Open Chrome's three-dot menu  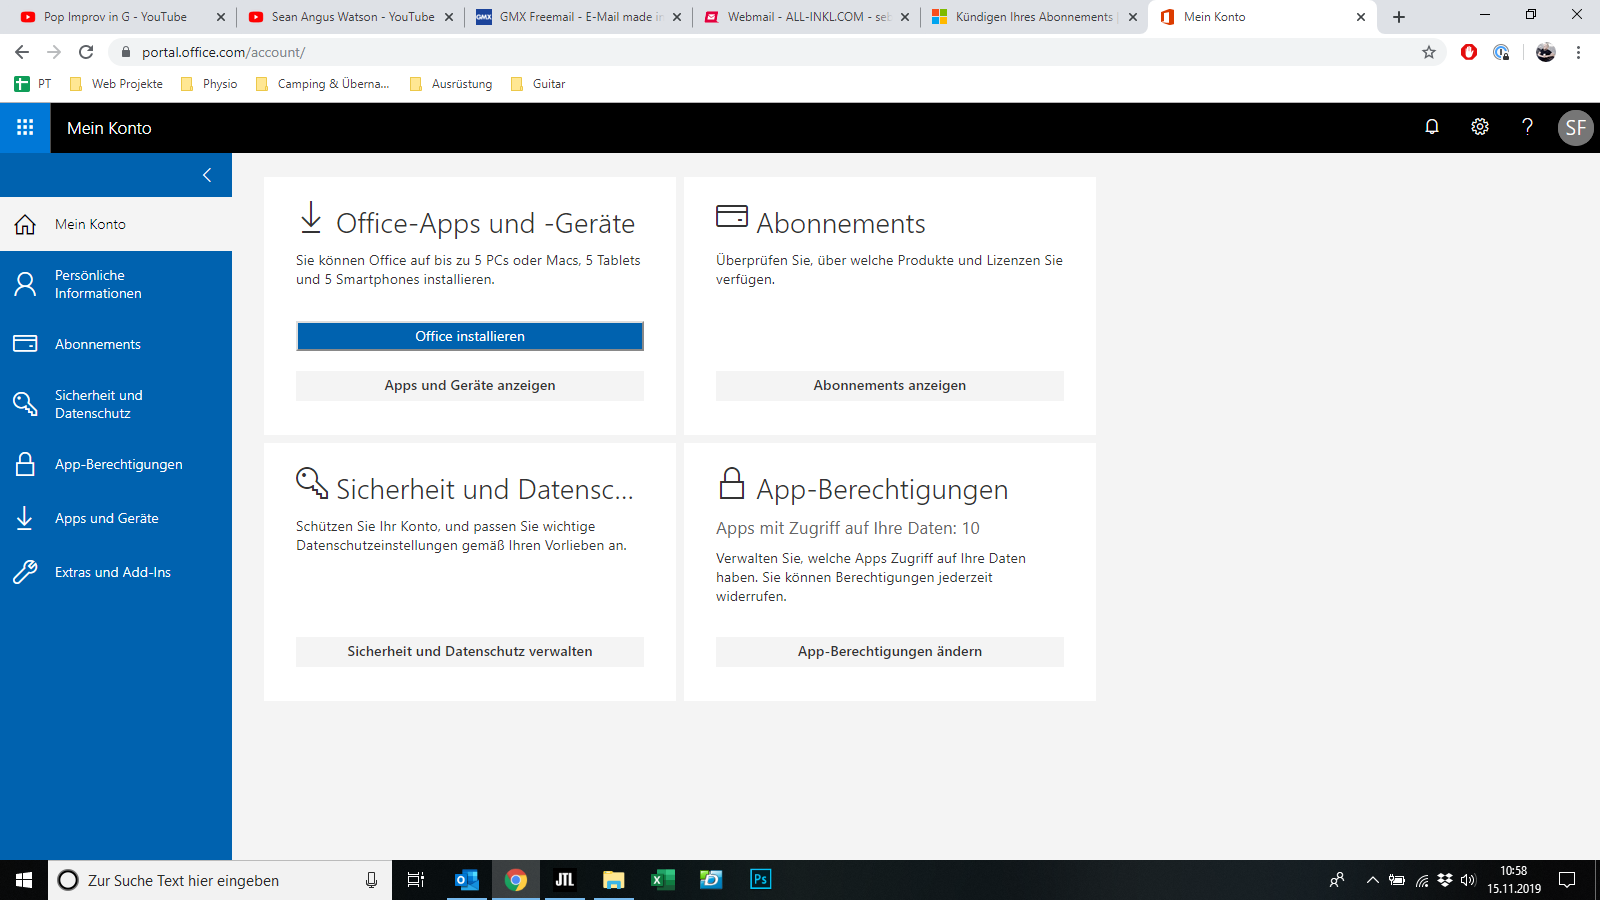(1578, 52)
